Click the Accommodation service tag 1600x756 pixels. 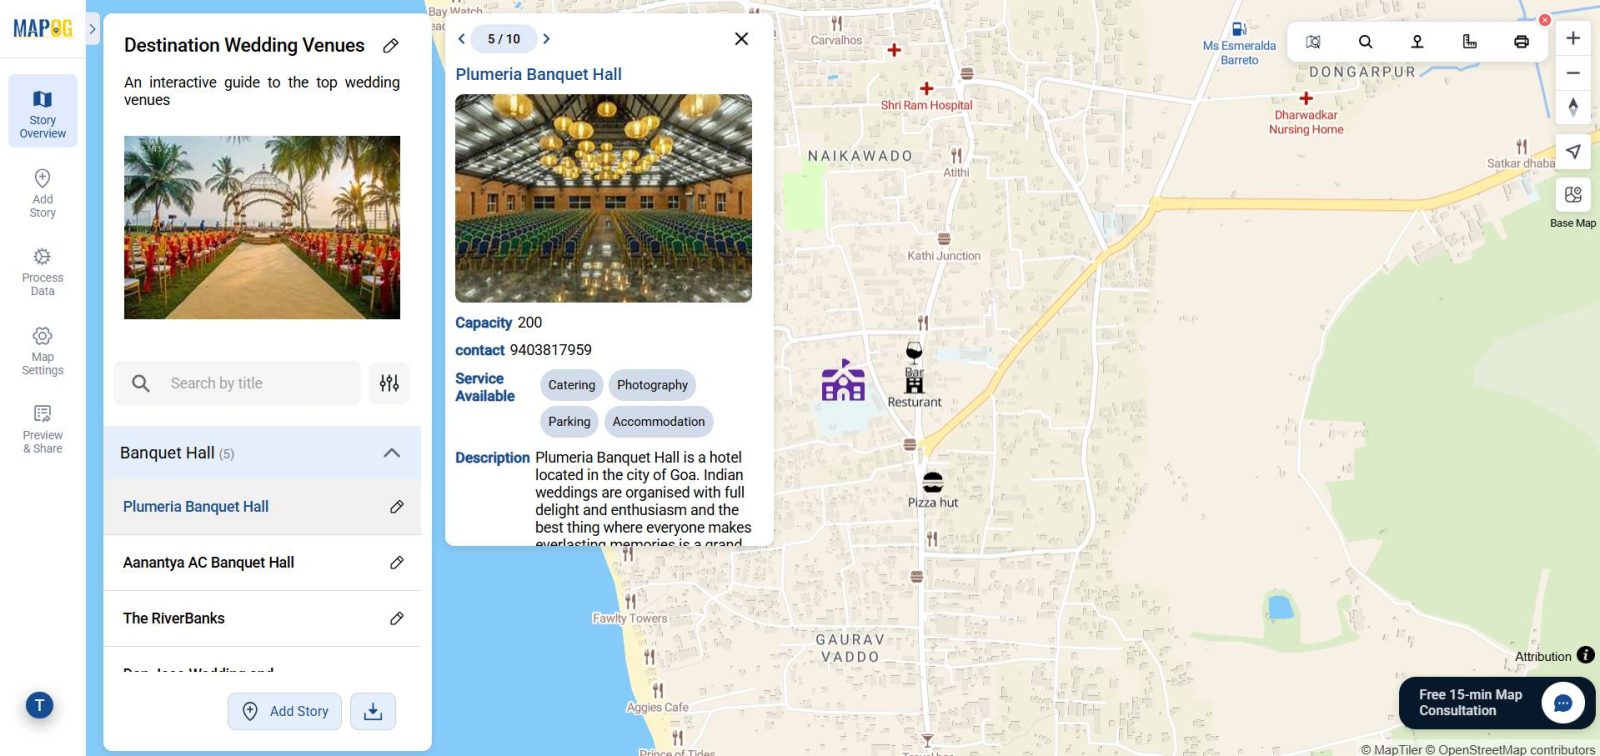[x=659, y=422]
